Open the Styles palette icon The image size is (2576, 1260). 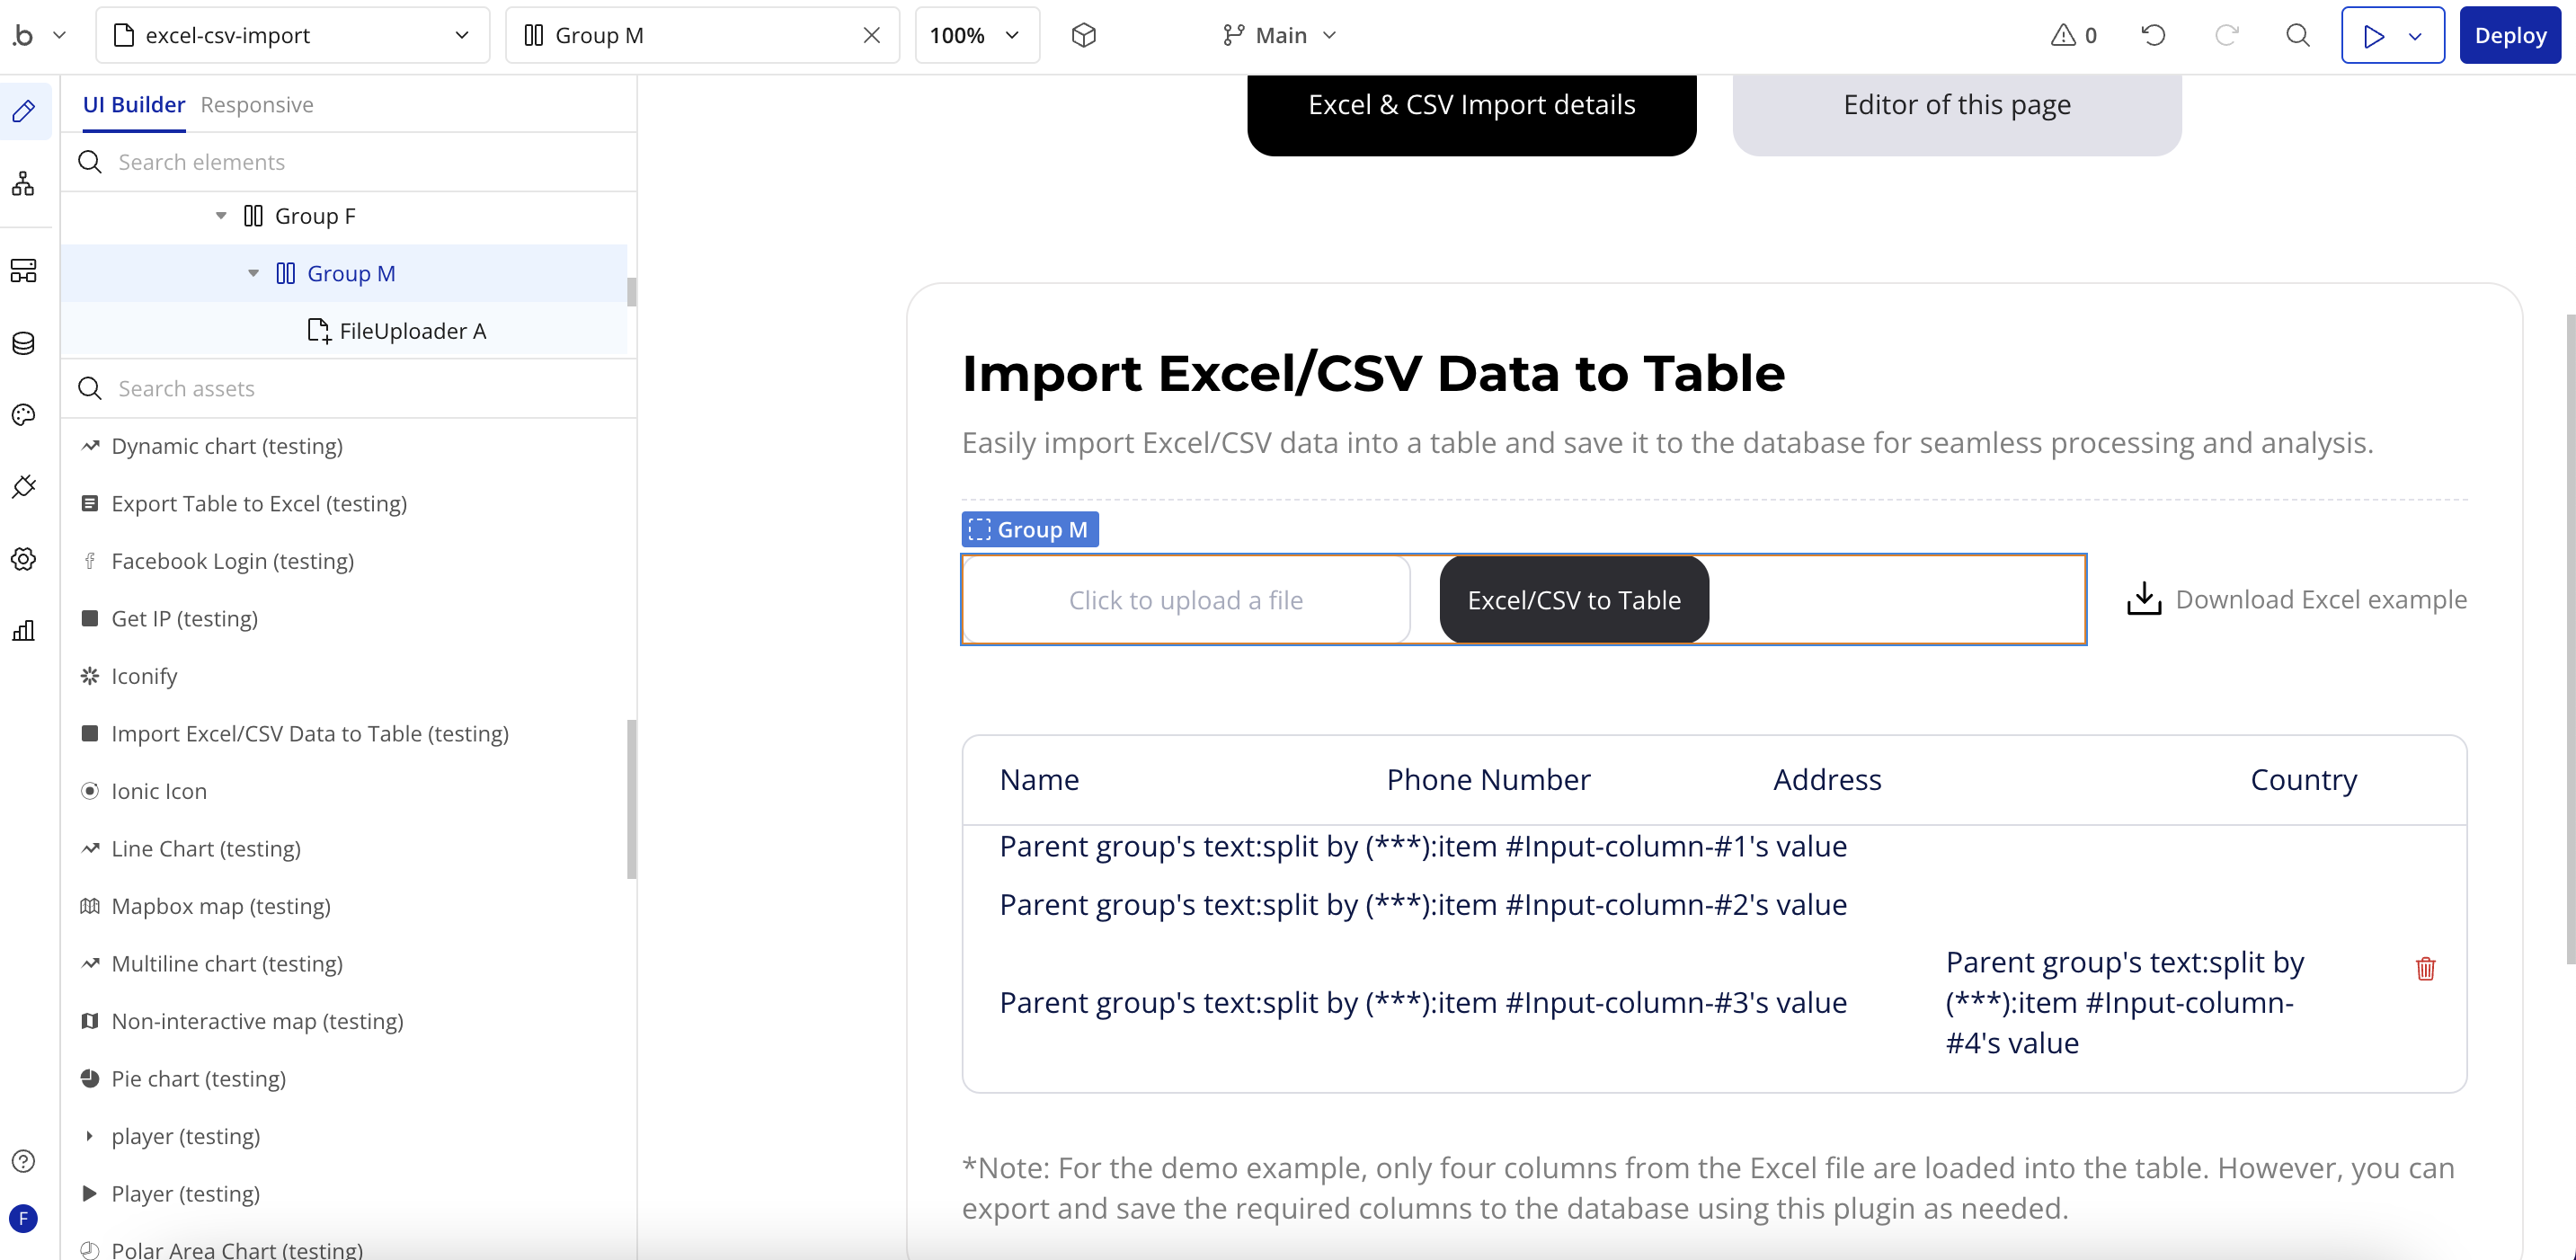[24, 415]
